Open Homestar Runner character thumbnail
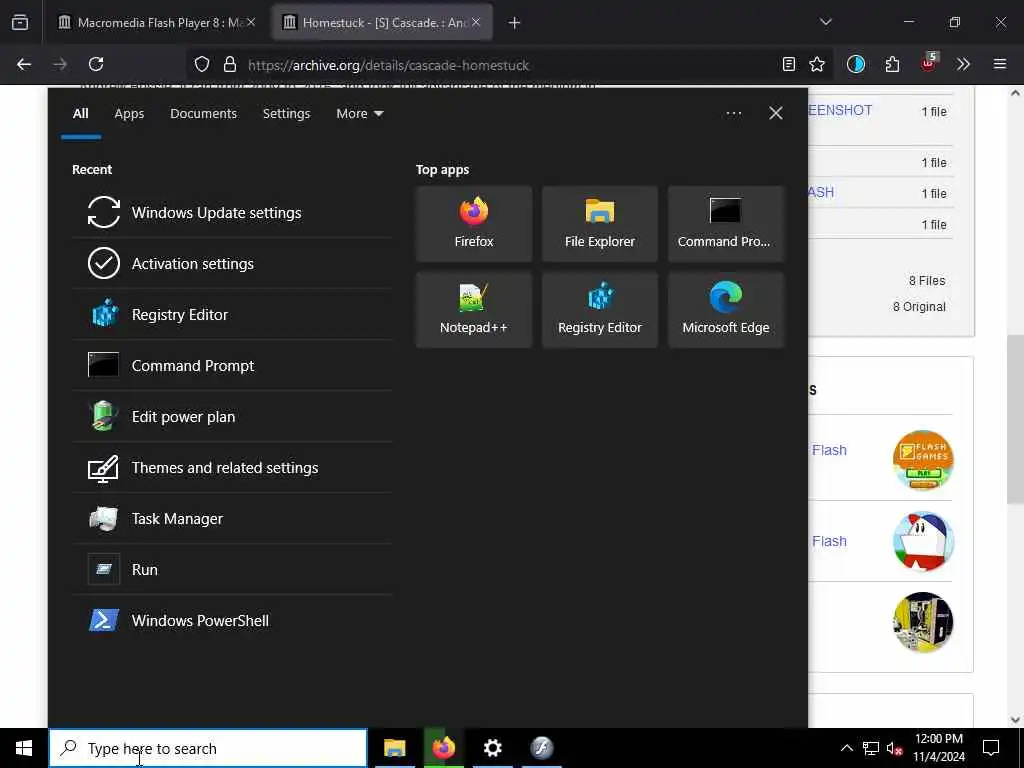This screenshot has height=768, width=1024. click(x=923, y=541)
